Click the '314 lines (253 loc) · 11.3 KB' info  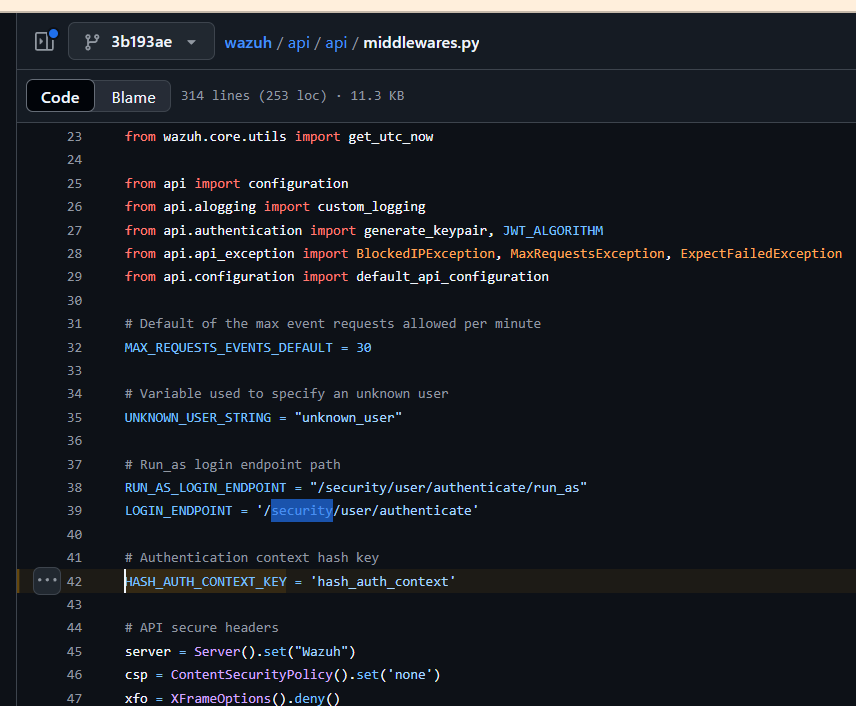click(293, 96)
